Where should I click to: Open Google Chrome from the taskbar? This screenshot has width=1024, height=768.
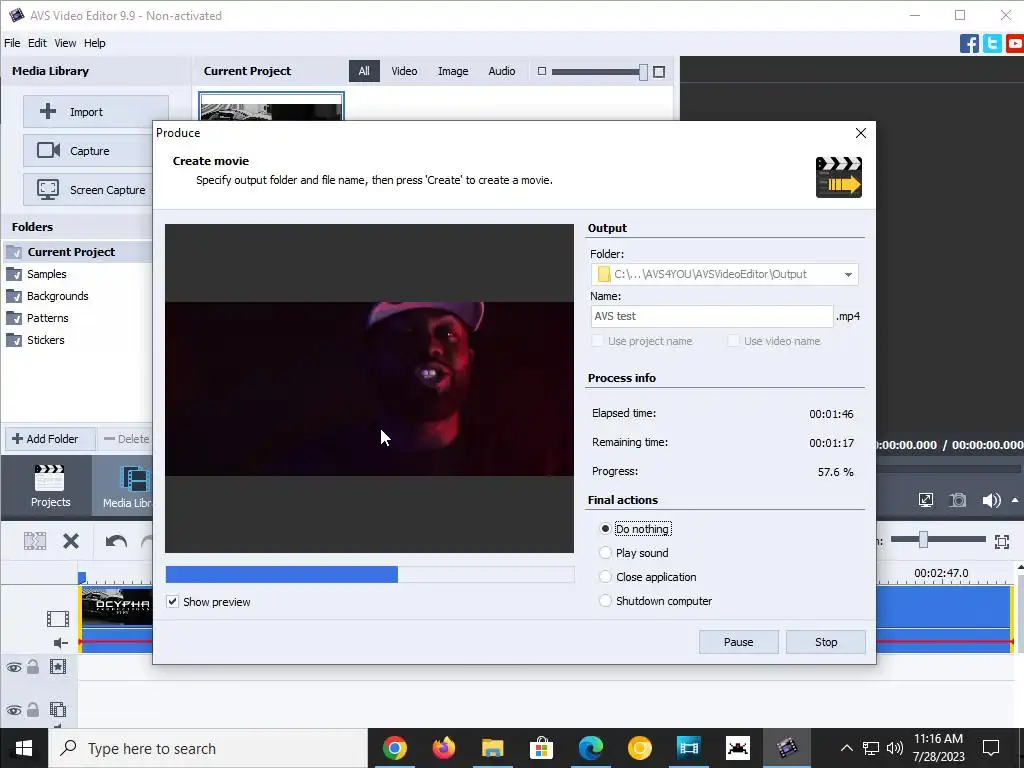pos(394,748)
